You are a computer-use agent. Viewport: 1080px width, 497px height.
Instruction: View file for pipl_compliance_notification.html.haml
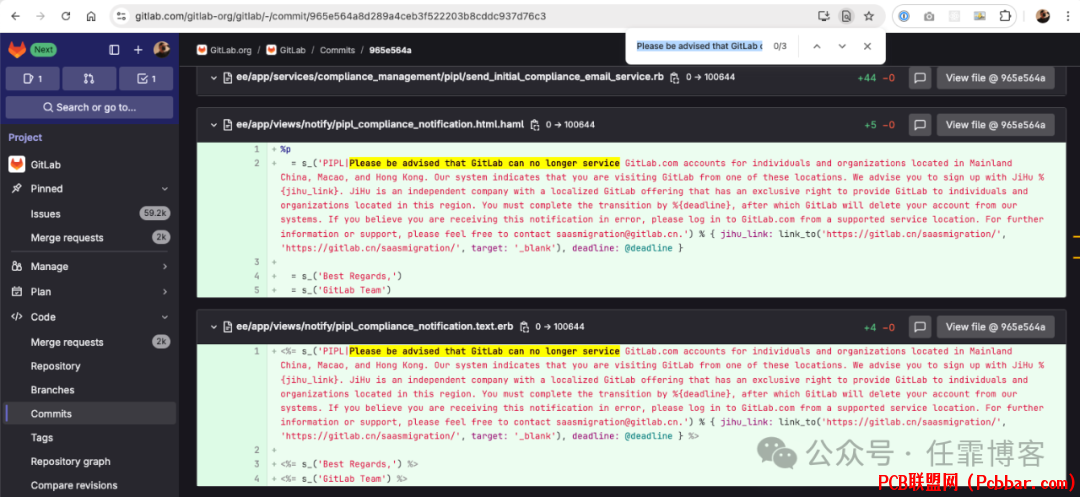point(995,125)
